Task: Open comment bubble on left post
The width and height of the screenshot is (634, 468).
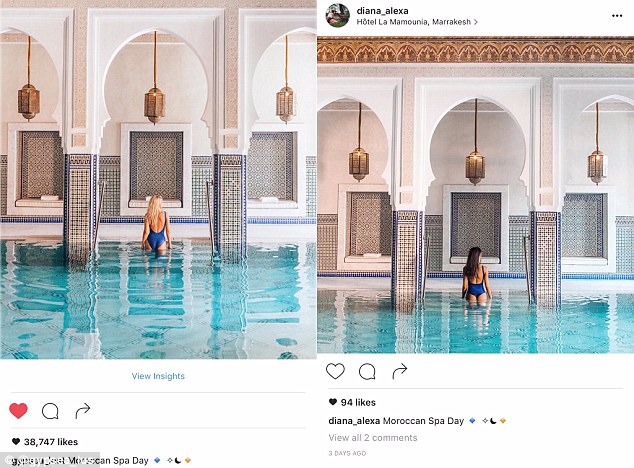Action: [x=50, y=411]
